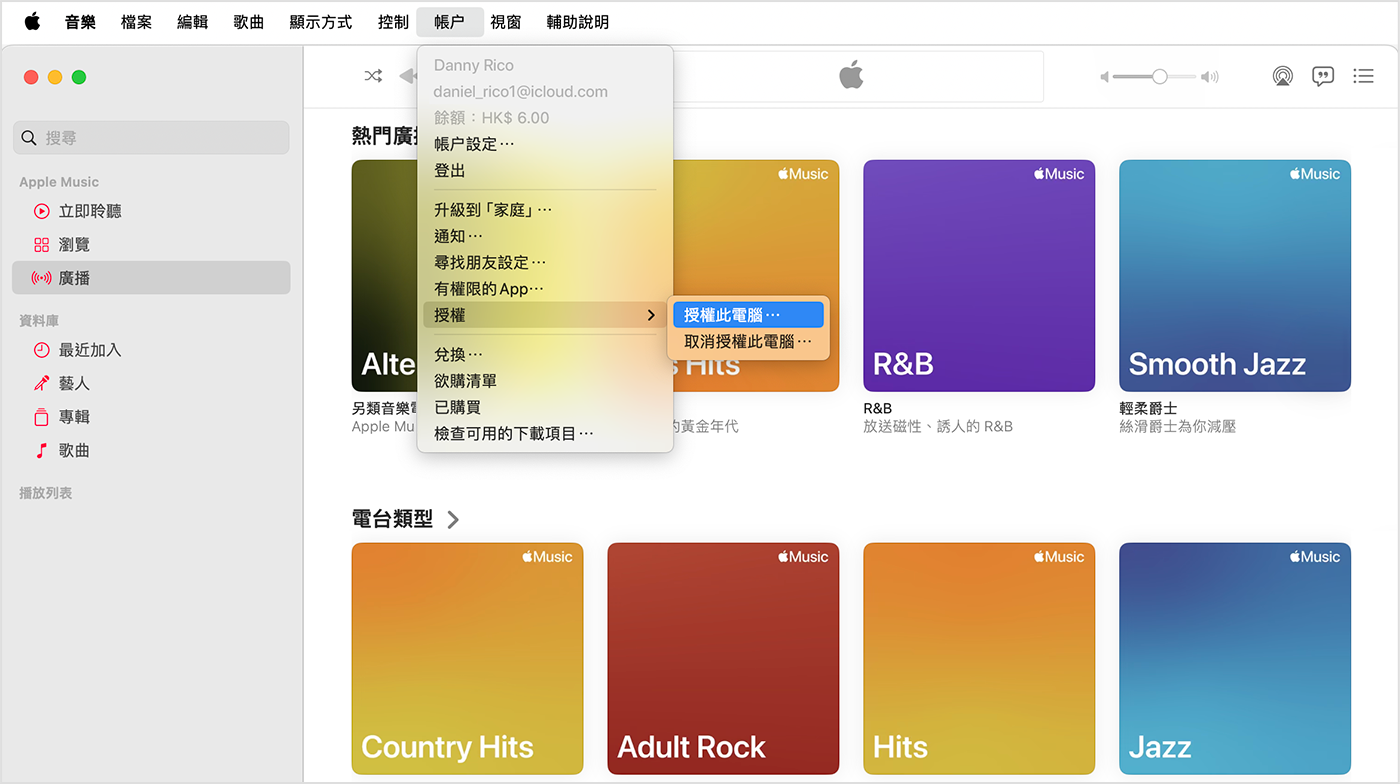The width and height of the screenshot is (1400, 784).
Task: Open the 輔助說明 menu
Action: click(x=577, y=22)
